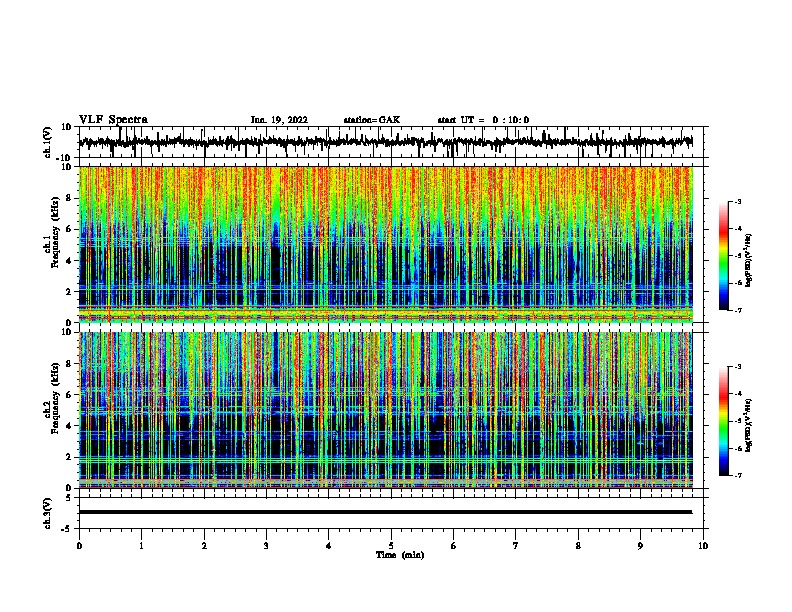Click the ch.2 spectrogram color scale bar
Screen dimensions: 792x612
[723, 421]
